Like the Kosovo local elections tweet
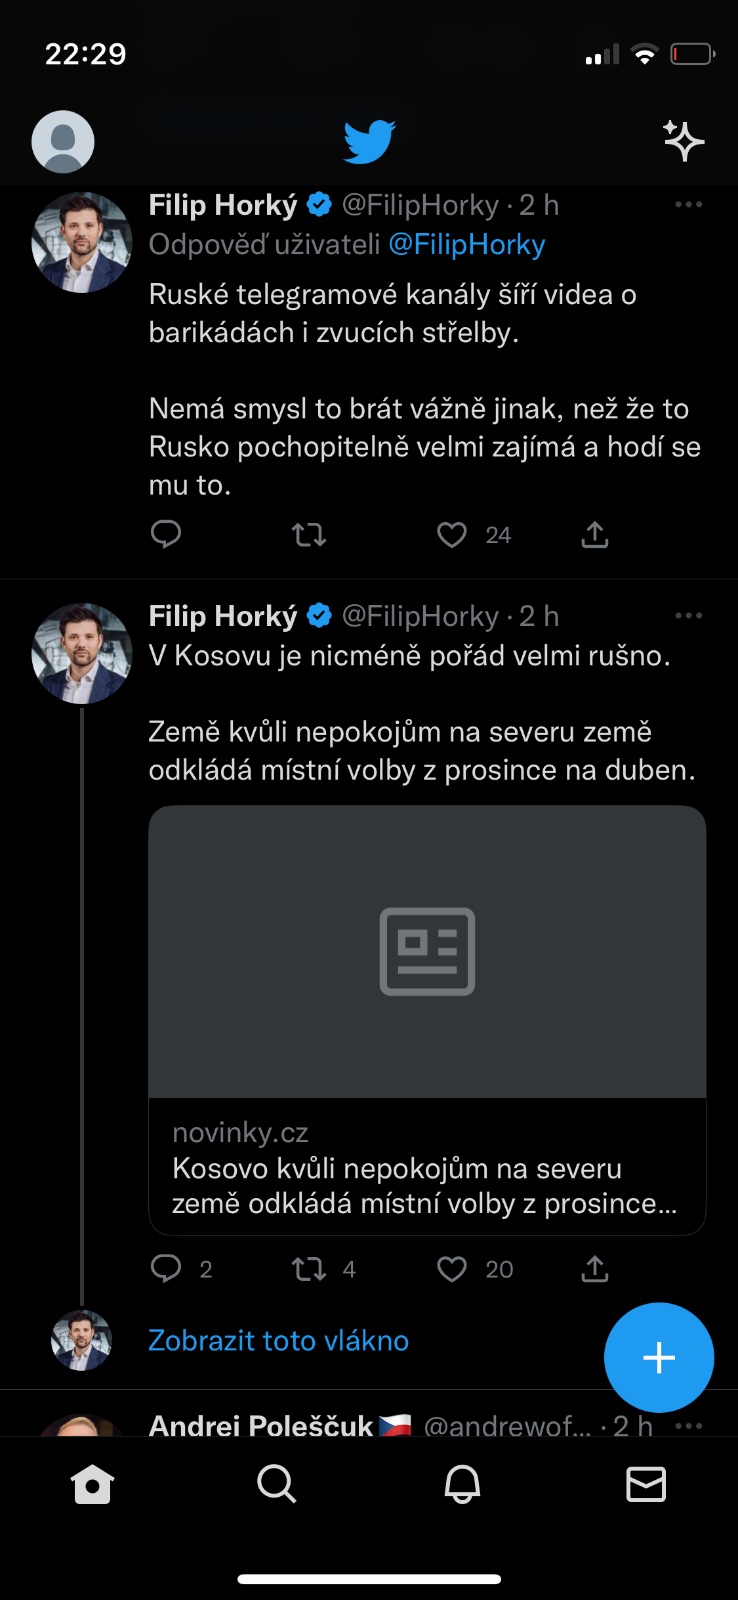This screenshot has height=1600, width=738. pyautogui.click(x=452, y=1269)
